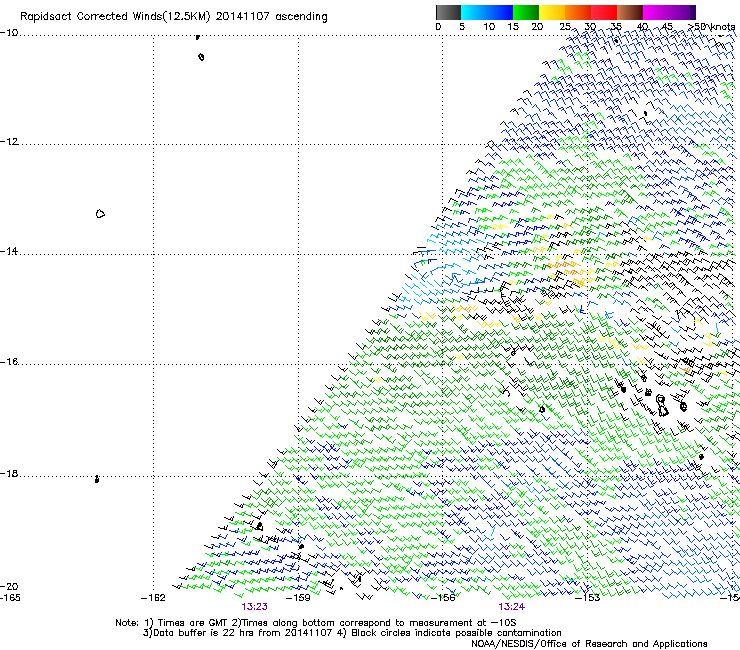
Task: Click the yellow 20-25 knots color segment
Action: [552, 12]
